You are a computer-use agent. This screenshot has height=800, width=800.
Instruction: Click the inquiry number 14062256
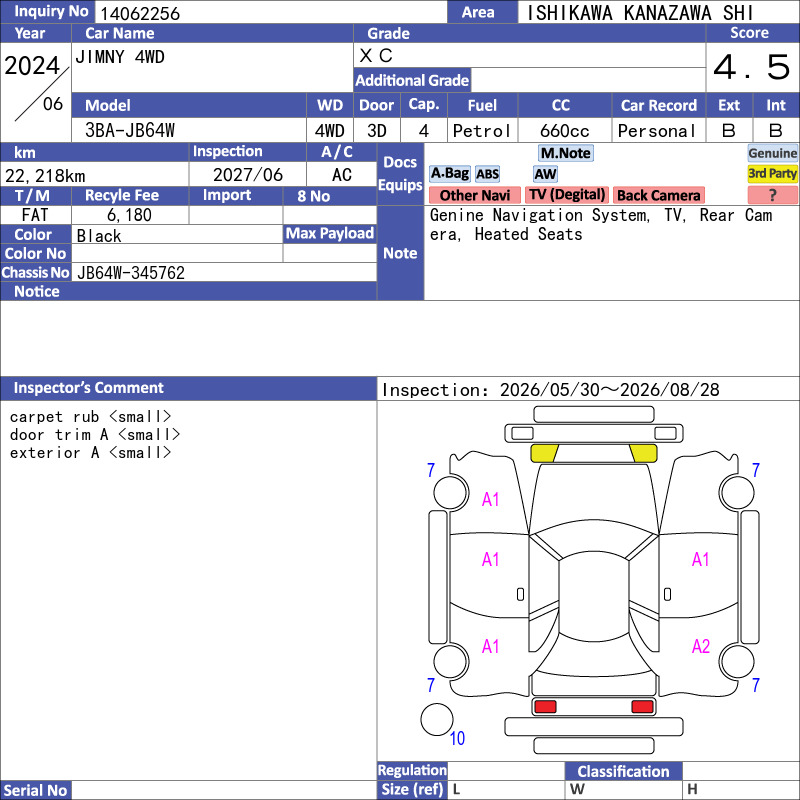(140, 13)
